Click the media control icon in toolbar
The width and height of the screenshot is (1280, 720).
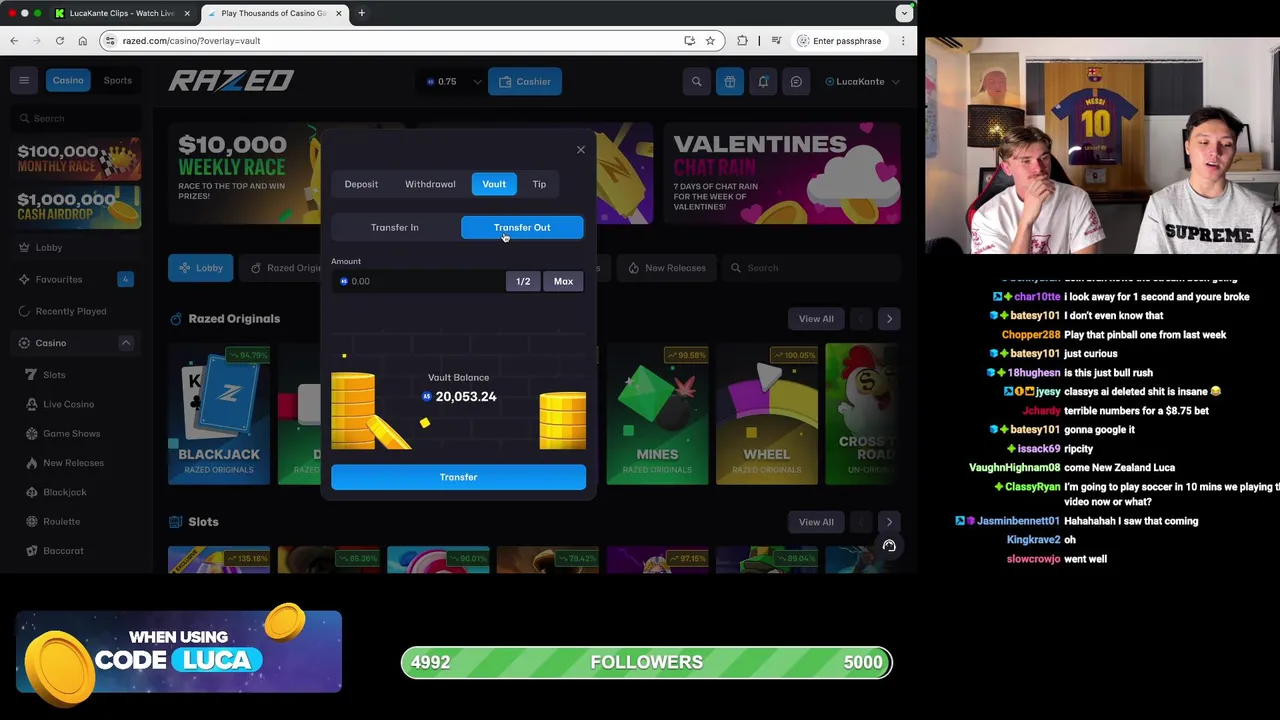tap(776, 41)
